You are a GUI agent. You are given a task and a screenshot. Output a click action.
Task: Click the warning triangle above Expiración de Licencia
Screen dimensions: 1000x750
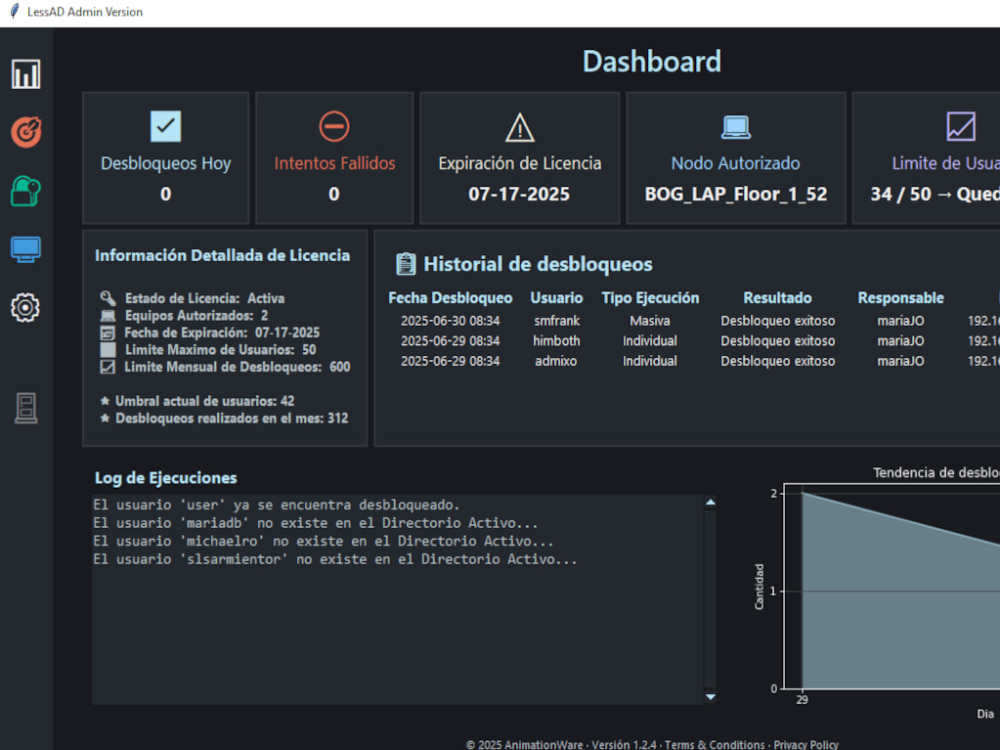click(520, 127)
